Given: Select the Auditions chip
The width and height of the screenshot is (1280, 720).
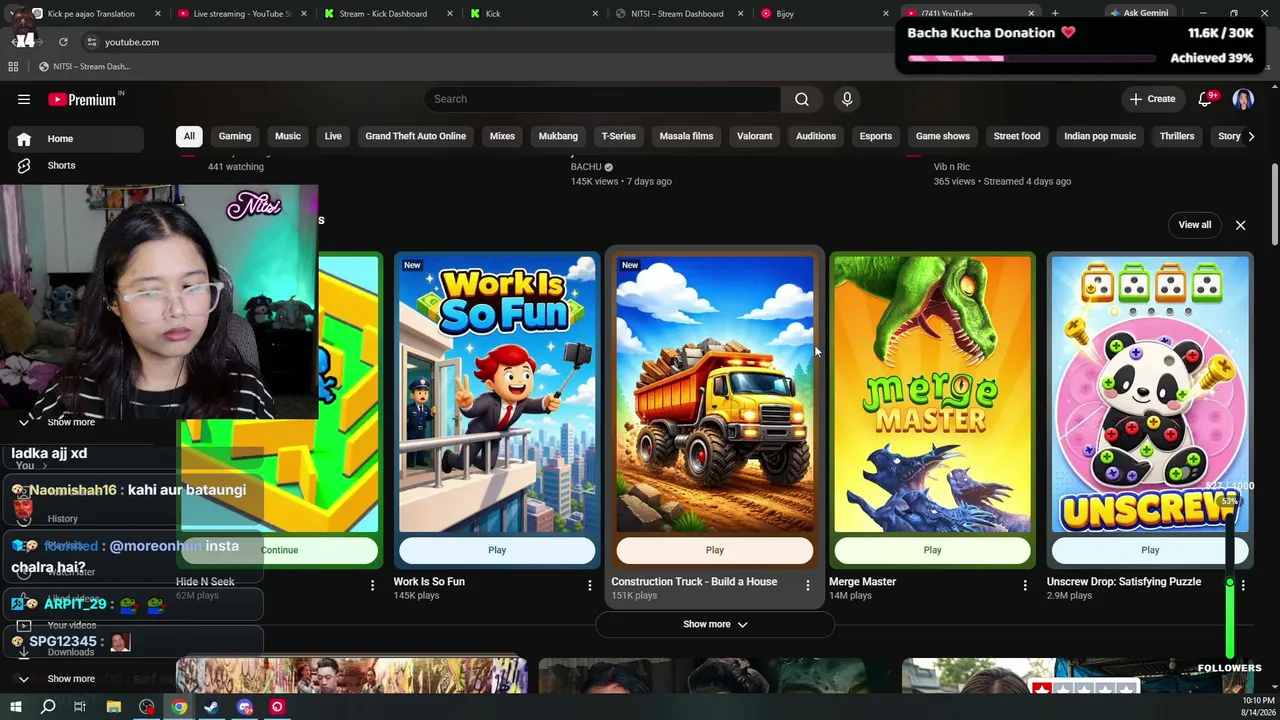Looking at the screenshot, I should coord(816,136).
